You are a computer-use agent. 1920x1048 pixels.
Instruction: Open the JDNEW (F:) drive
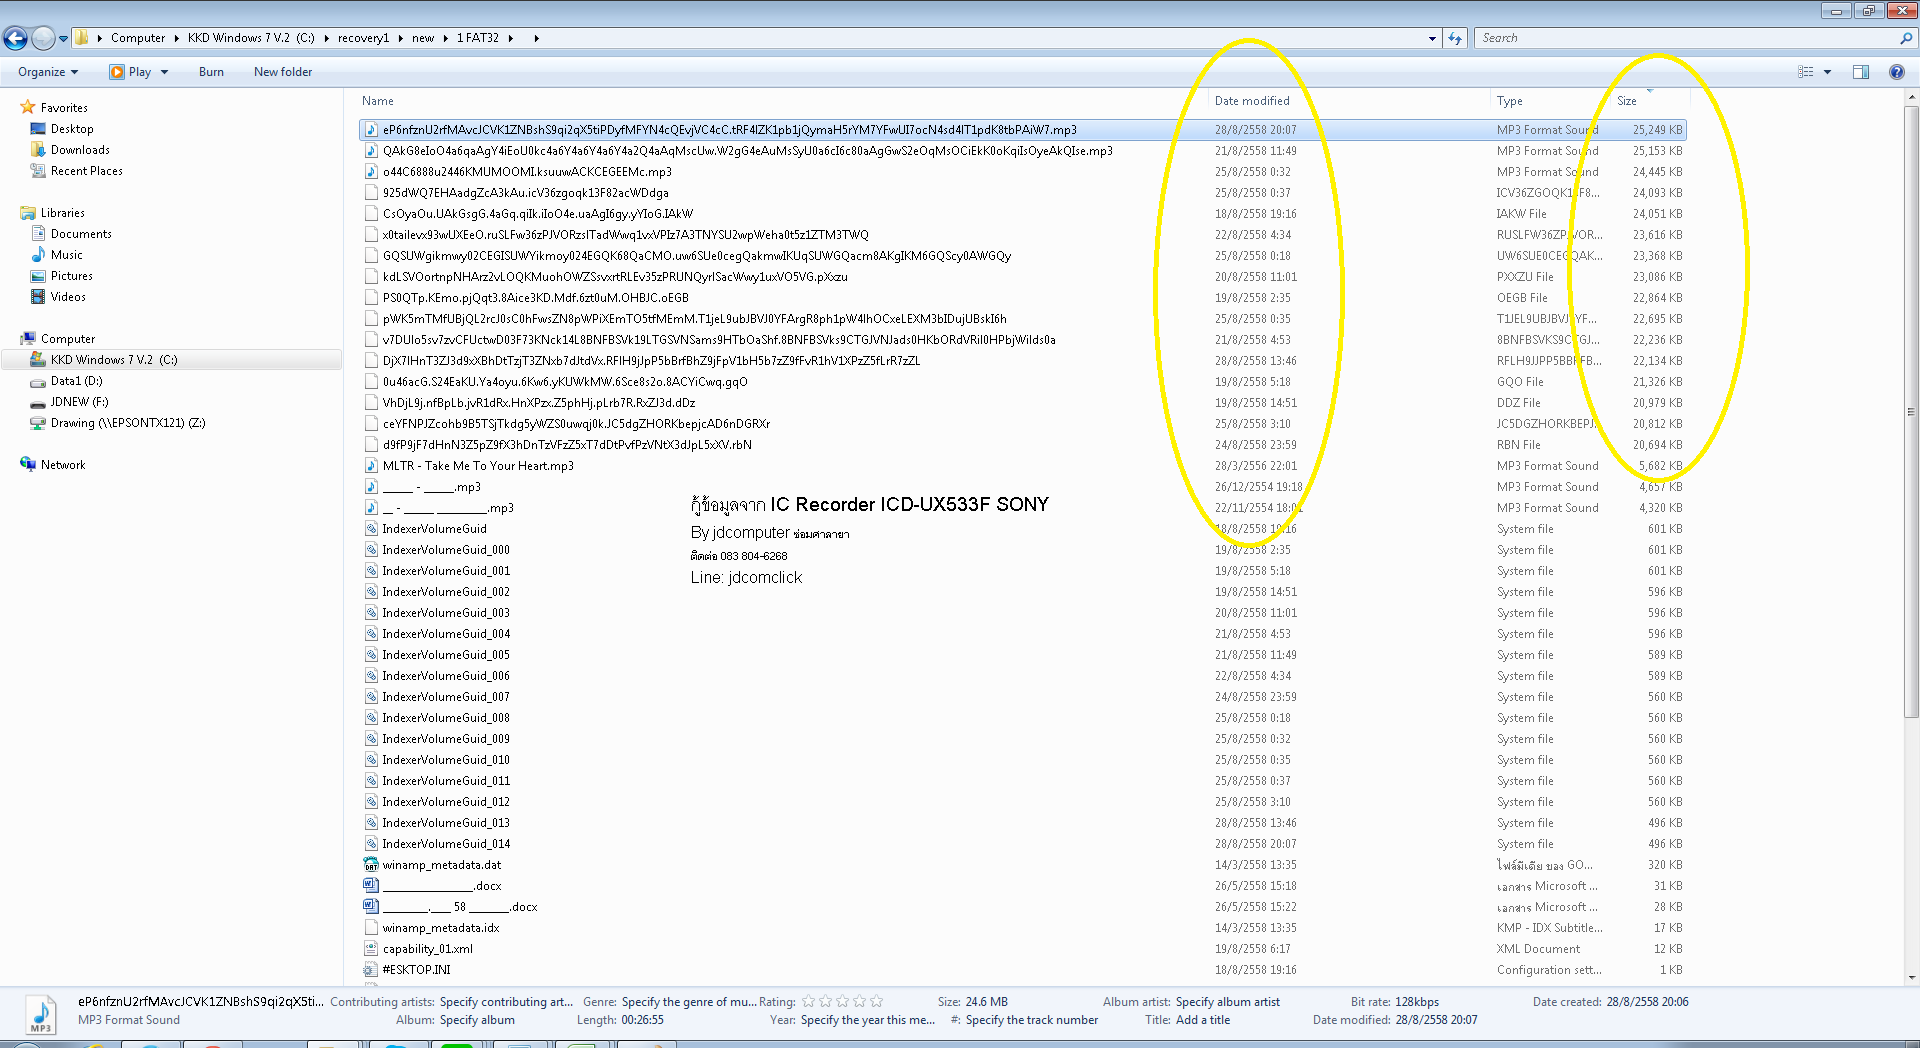pos(79,402)
